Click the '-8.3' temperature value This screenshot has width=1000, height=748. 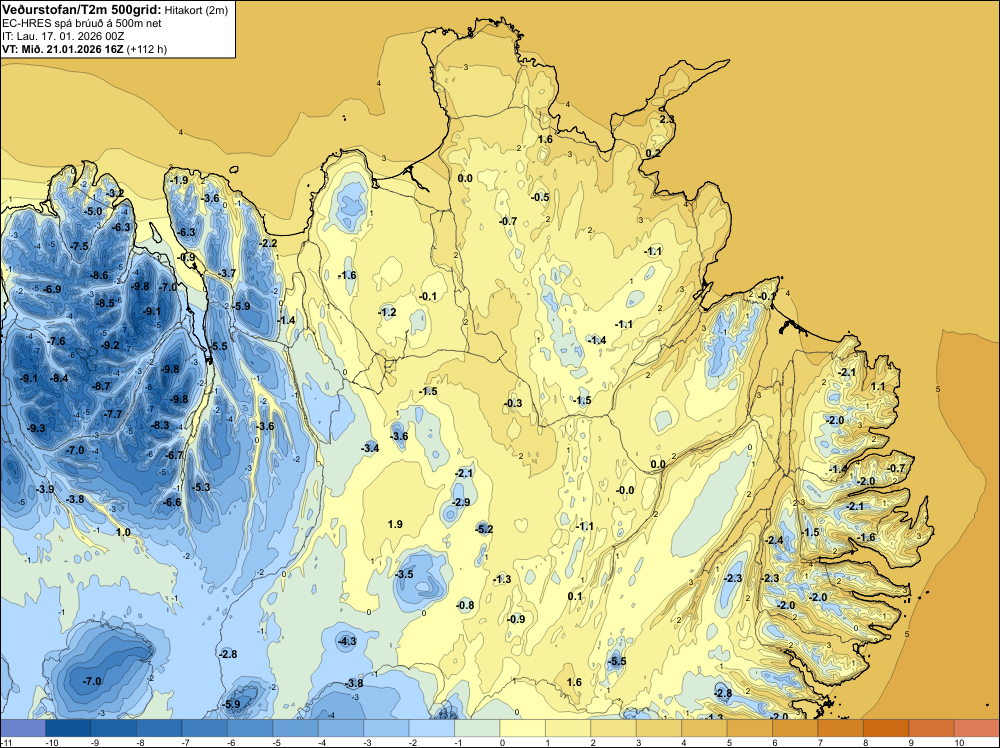click(160, 425)
